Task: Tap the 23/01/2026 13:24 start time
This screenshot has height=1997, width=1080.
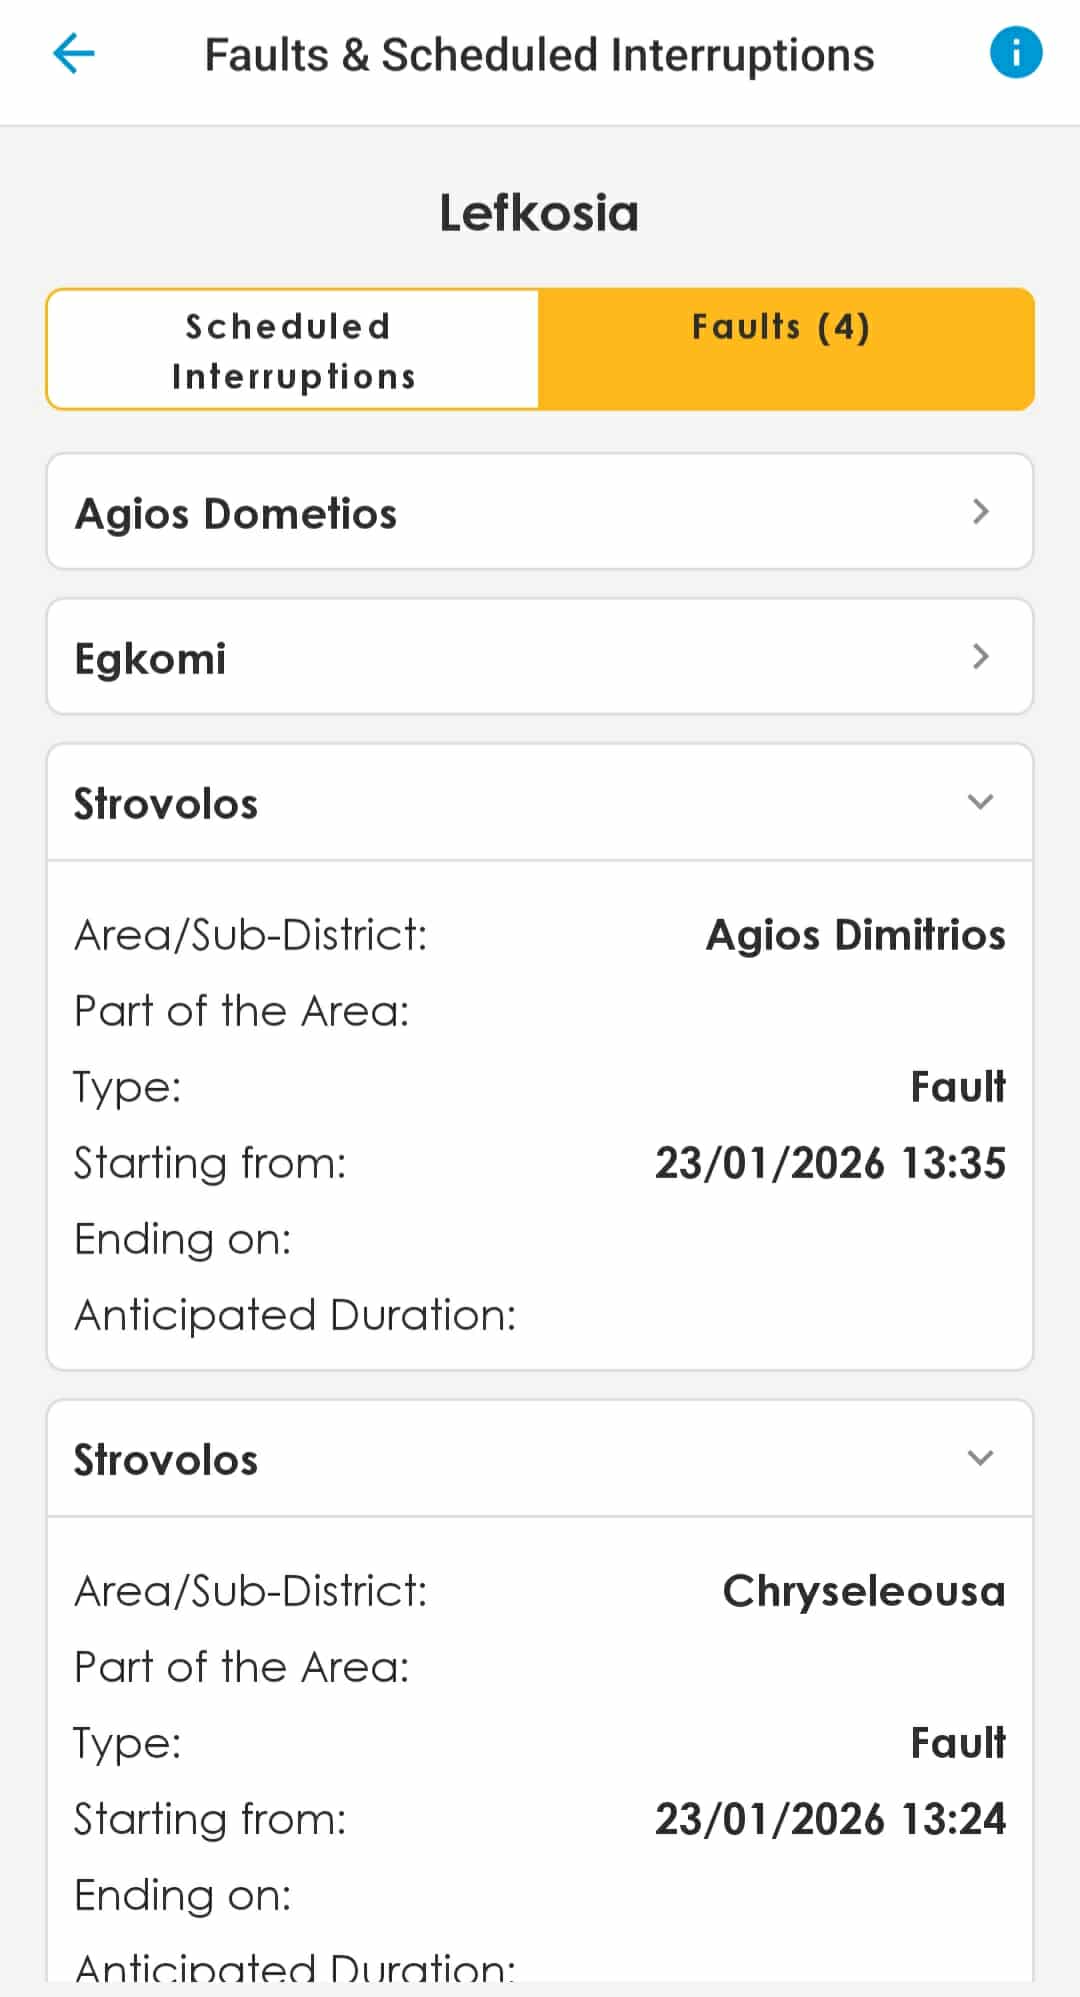Action: pos(830,1819)
